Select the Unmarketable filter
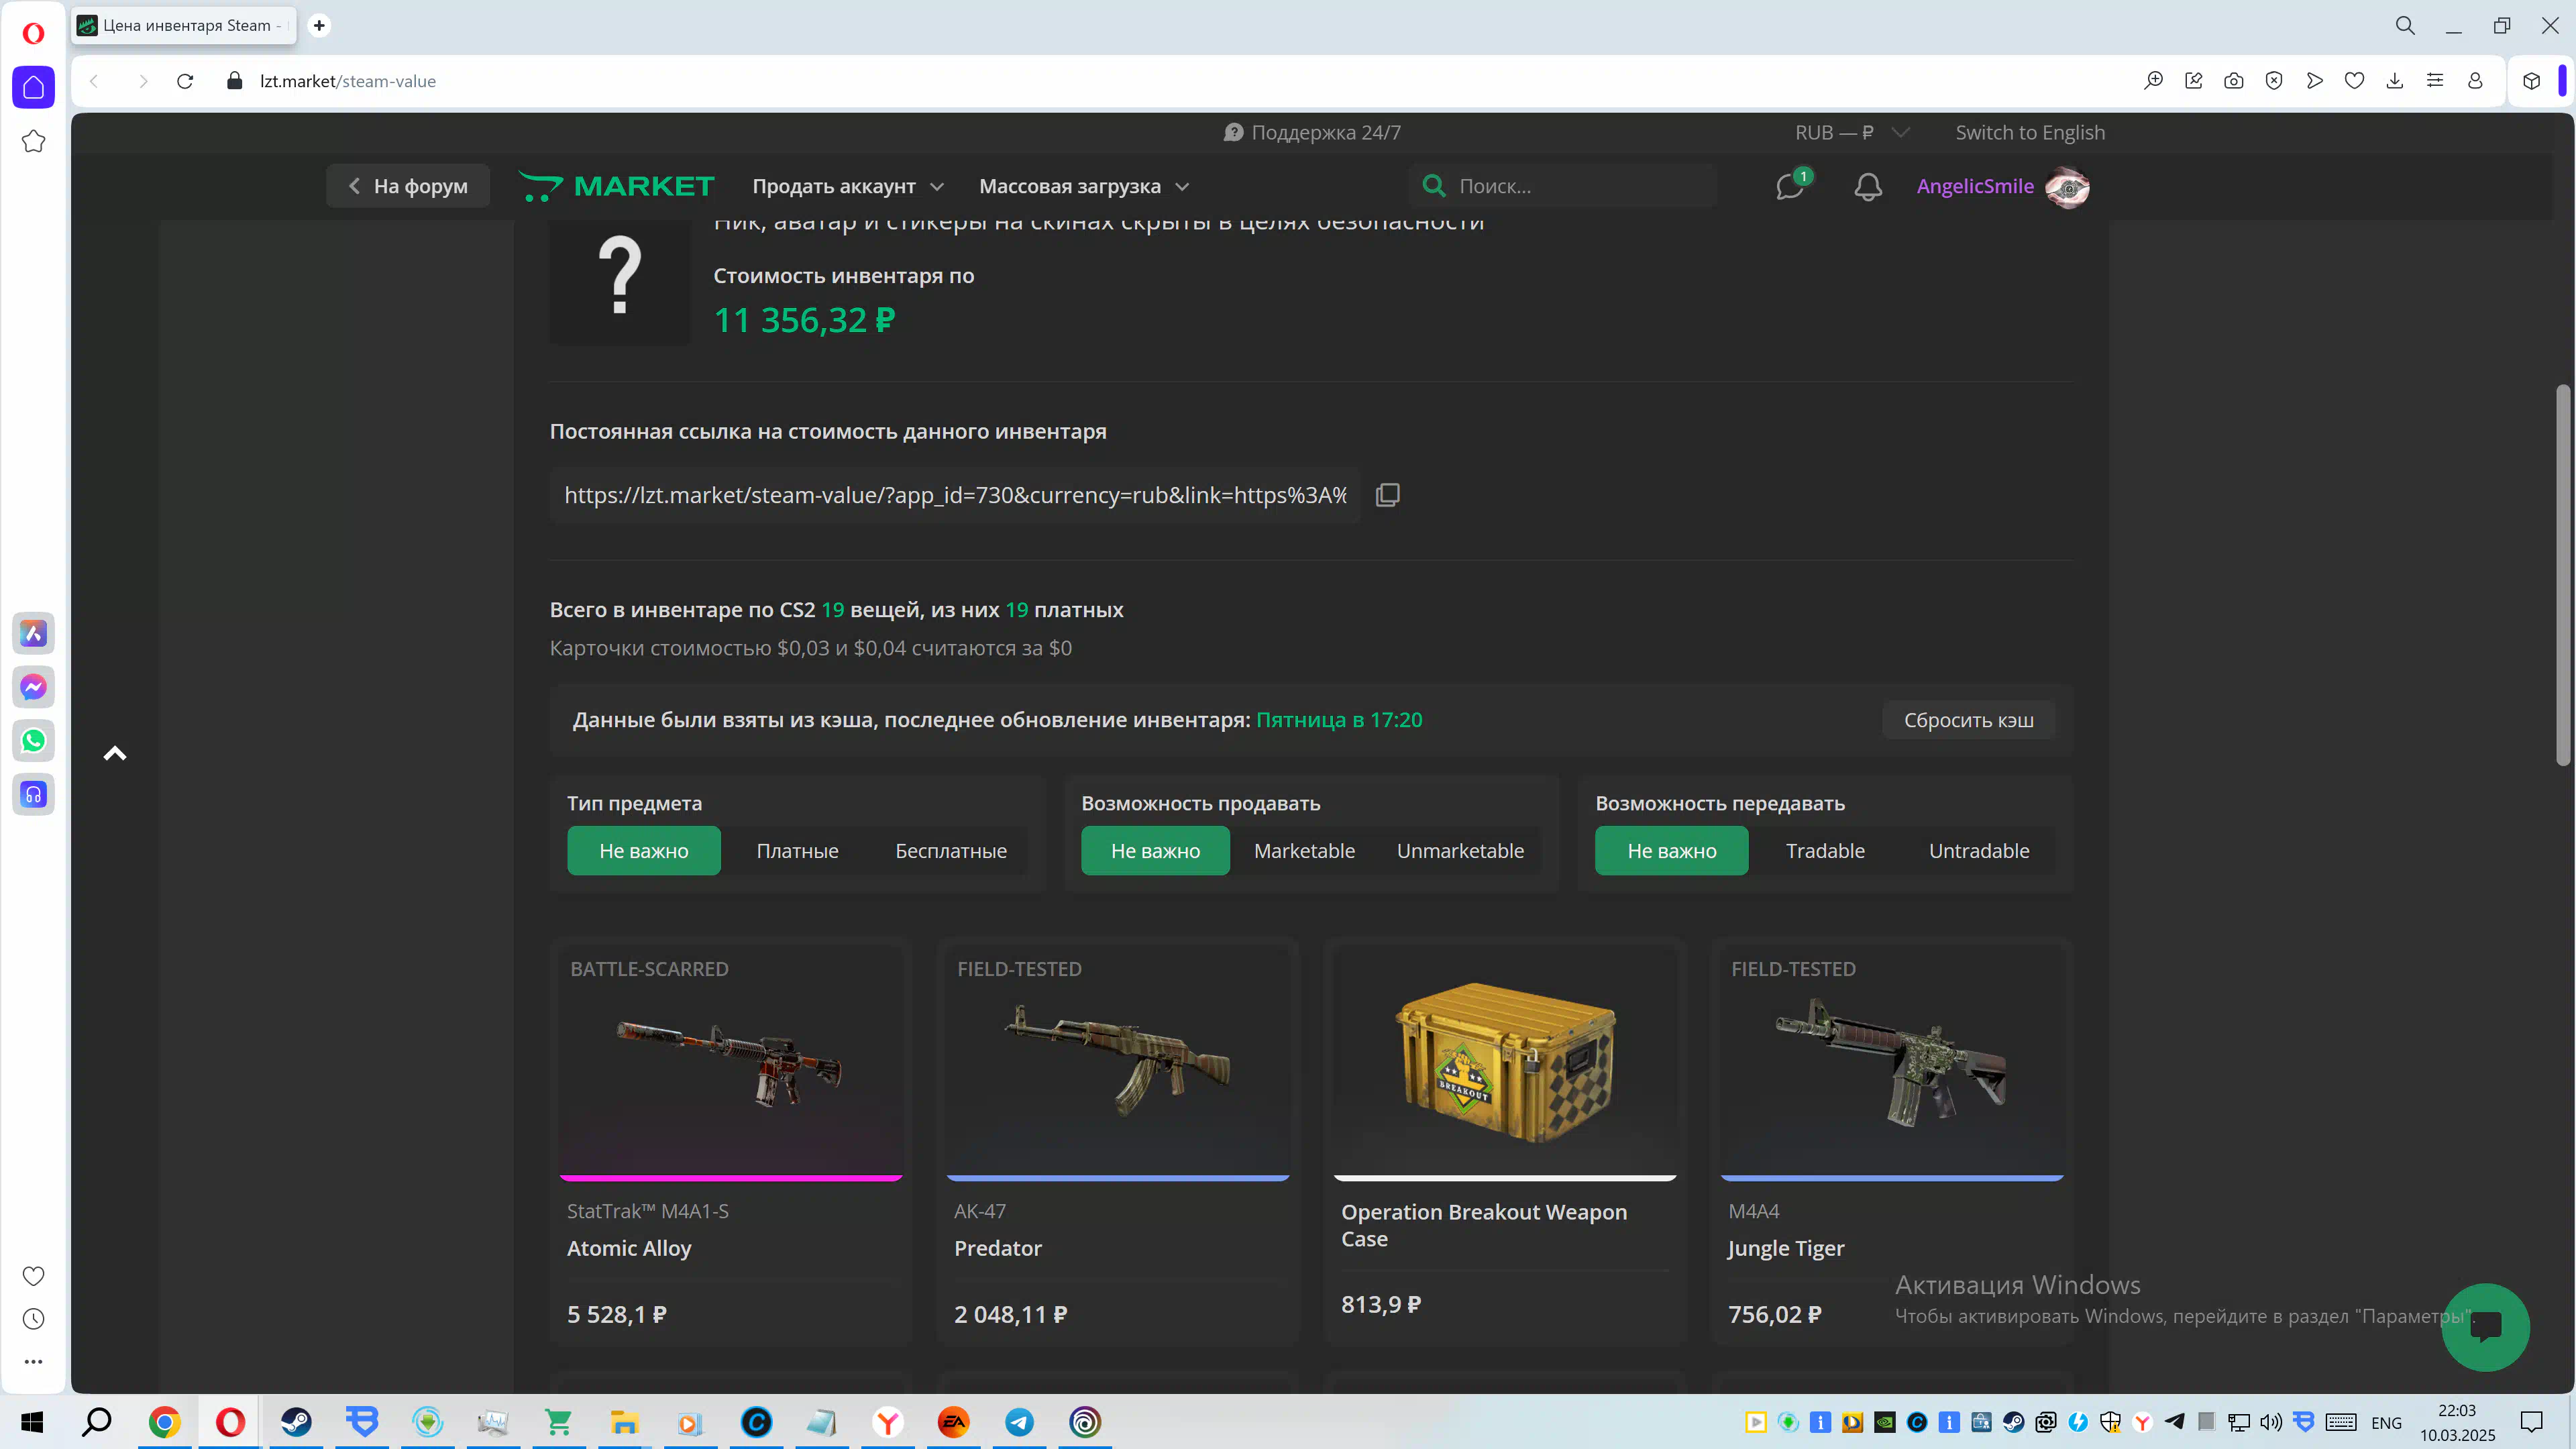The width and height of the screenshot is (2576, 1449). click(1460, 850)
